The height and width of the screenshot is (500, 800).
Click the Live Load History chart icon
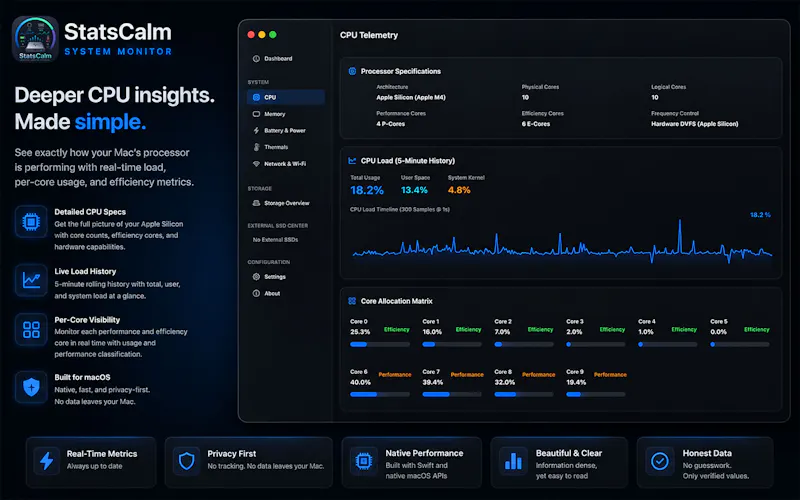[x=31, y=280]
